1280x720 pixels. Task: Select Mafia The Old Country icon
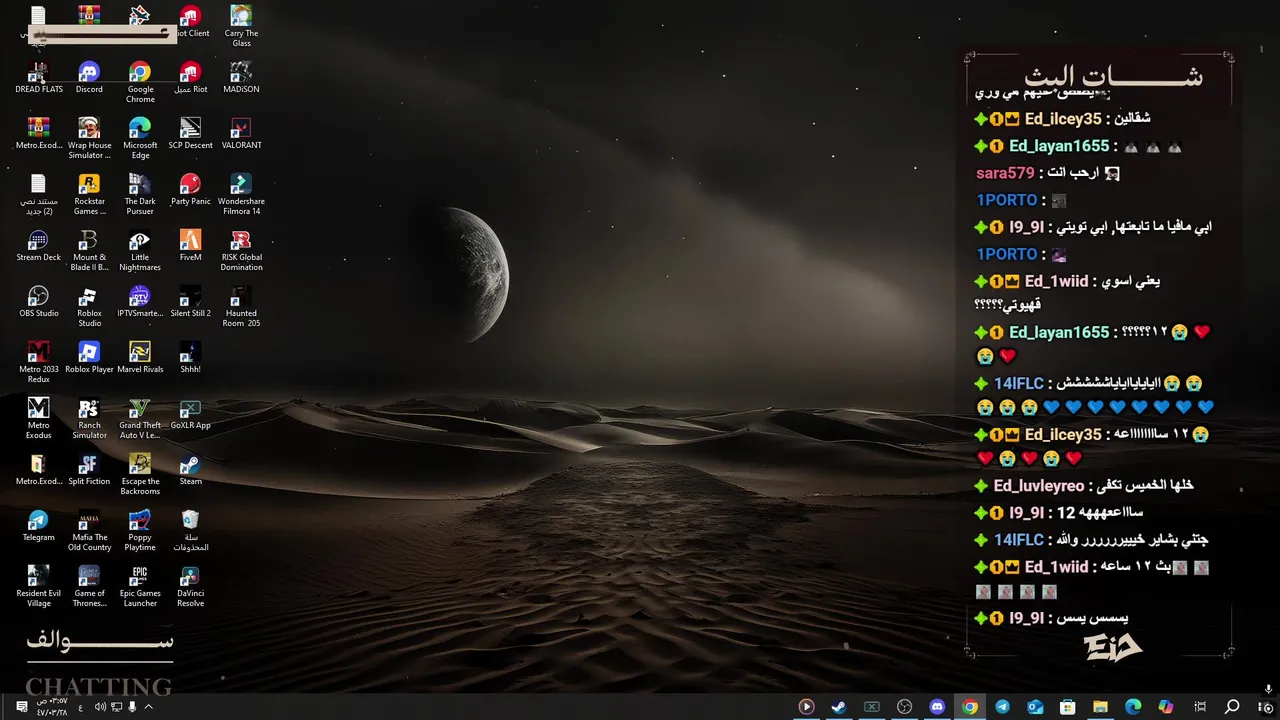[89, 531]
